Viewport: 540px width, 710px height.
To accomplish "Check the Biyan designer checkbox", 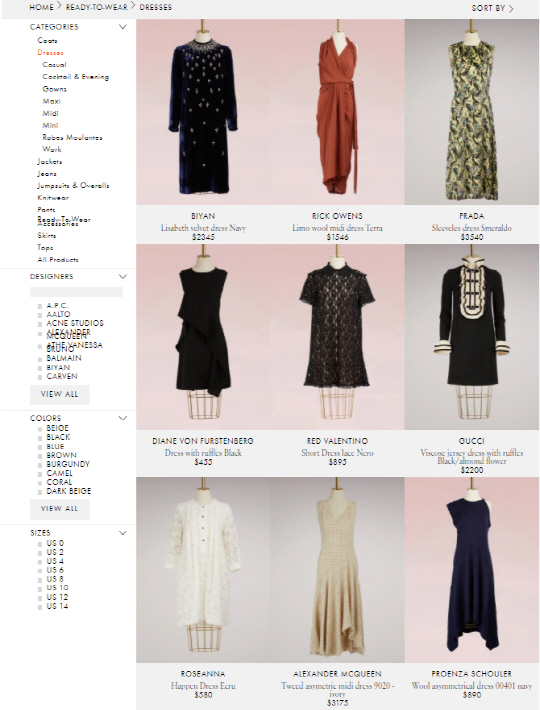I will (x=40, y=368).
